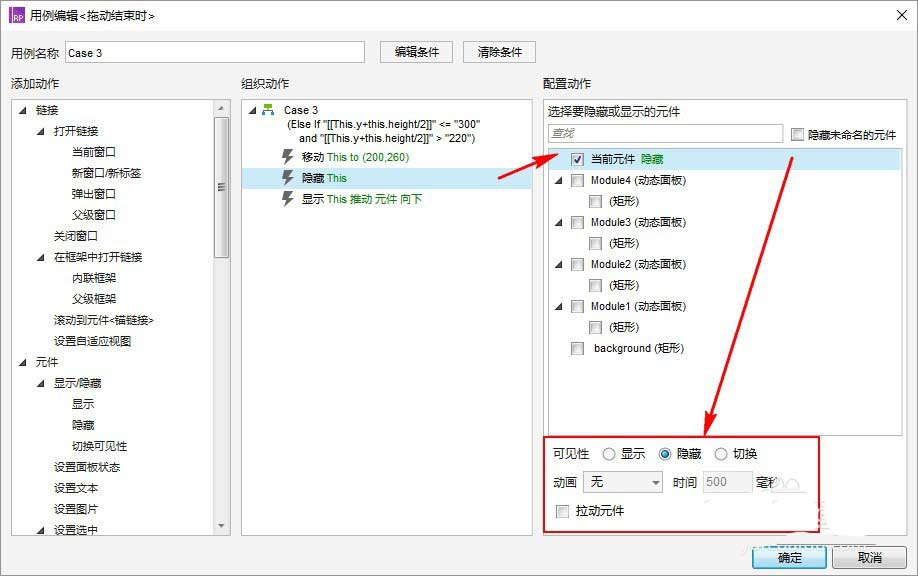Check the 矩形 checkbox under Module1
Viewport: 918px width, 576px height.
point(595,327)
